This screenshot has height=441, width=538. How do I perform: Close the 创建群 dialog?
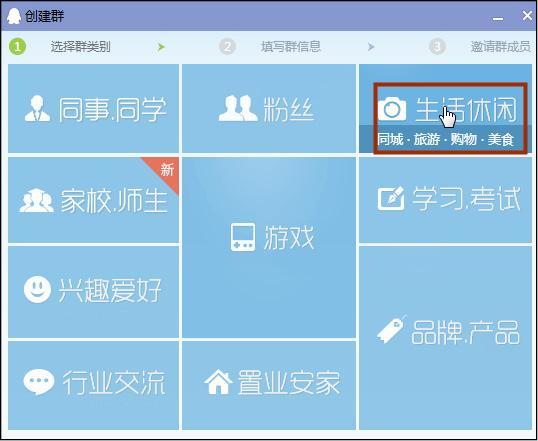527,15
